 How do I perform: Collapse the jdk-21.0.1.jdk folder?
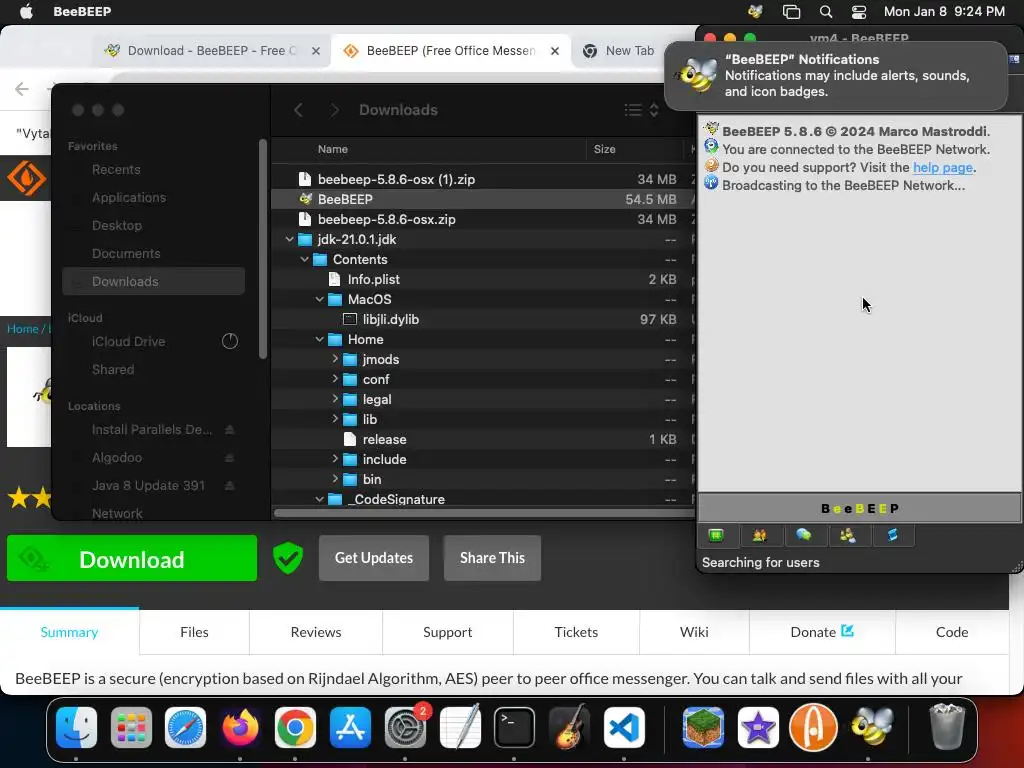pyautogui.click(x=289, y=240)
